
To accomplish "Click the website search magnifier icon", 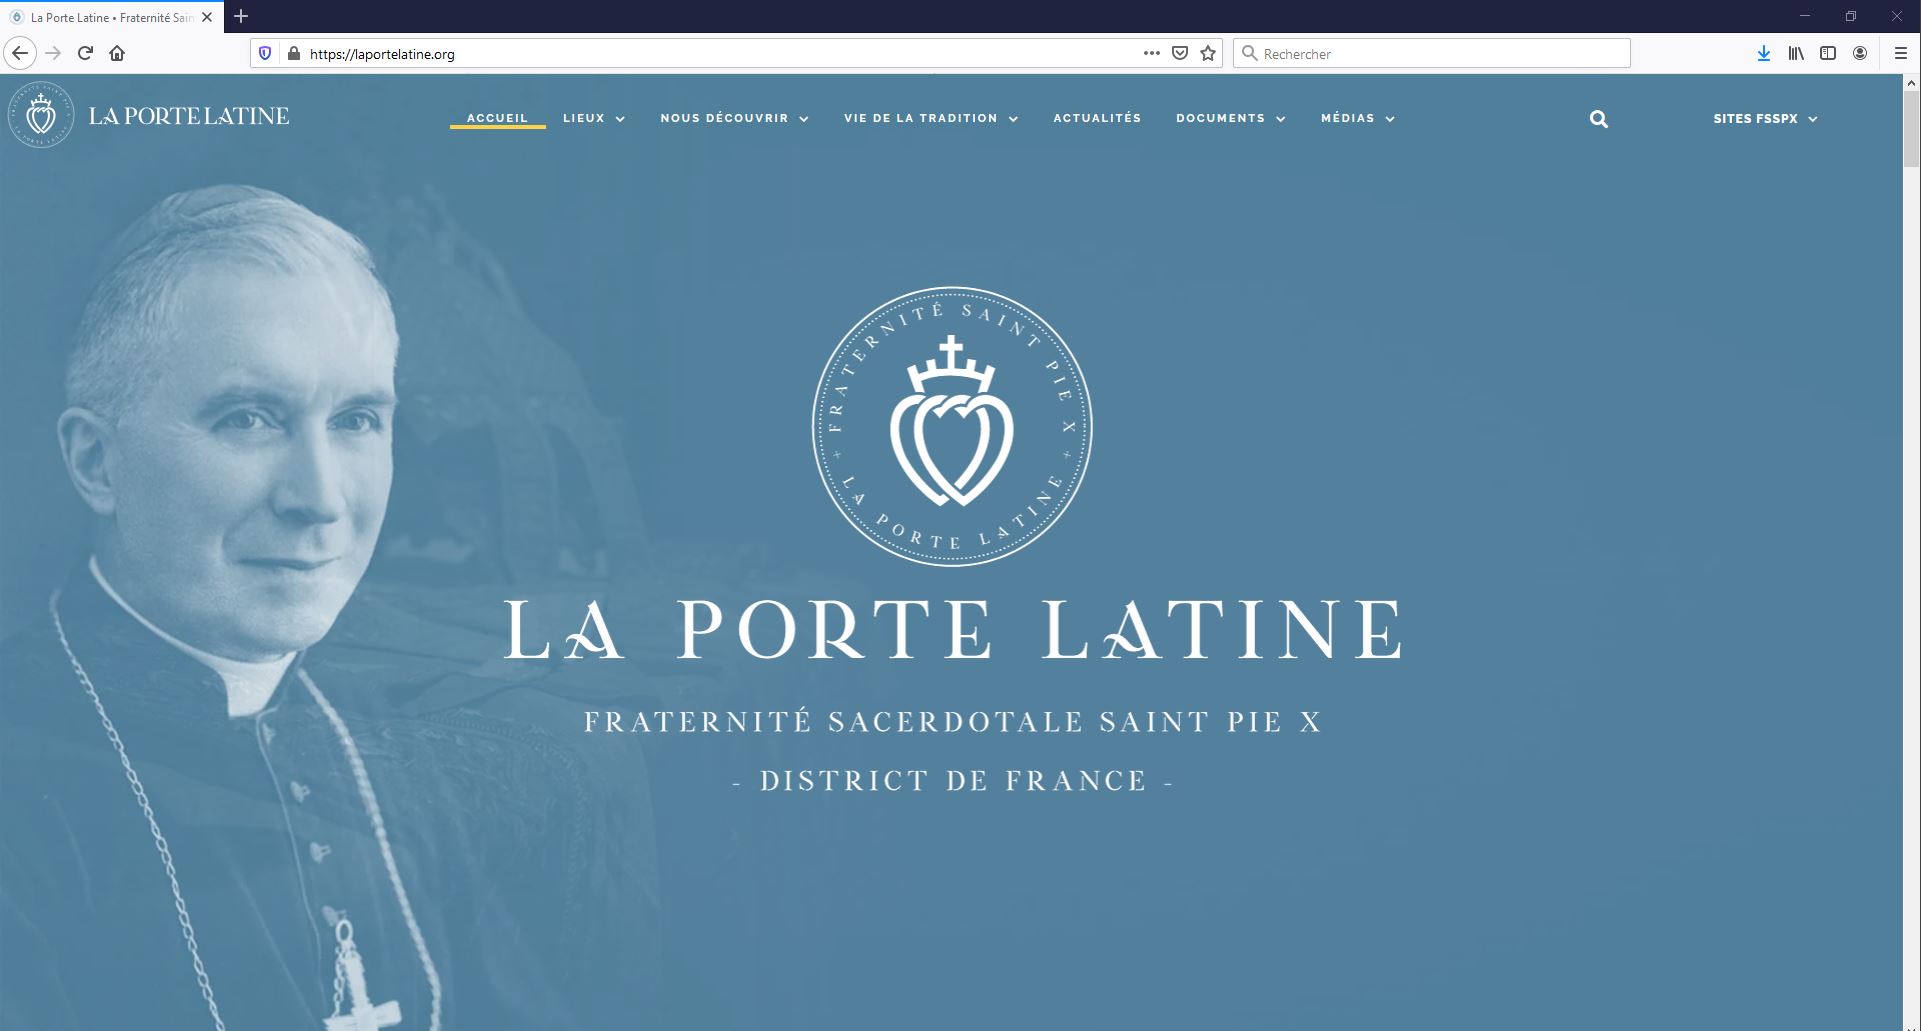I will pos(1599,119).
